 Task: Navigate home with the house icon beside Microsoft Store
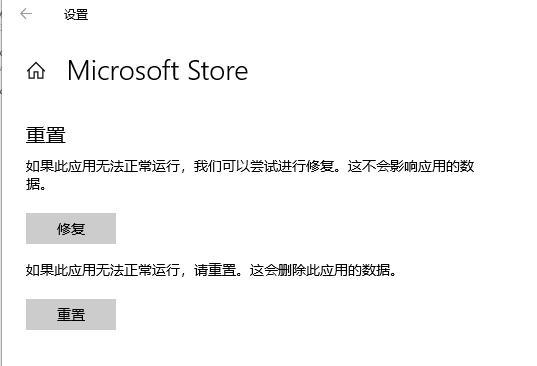tap(36, 71)
